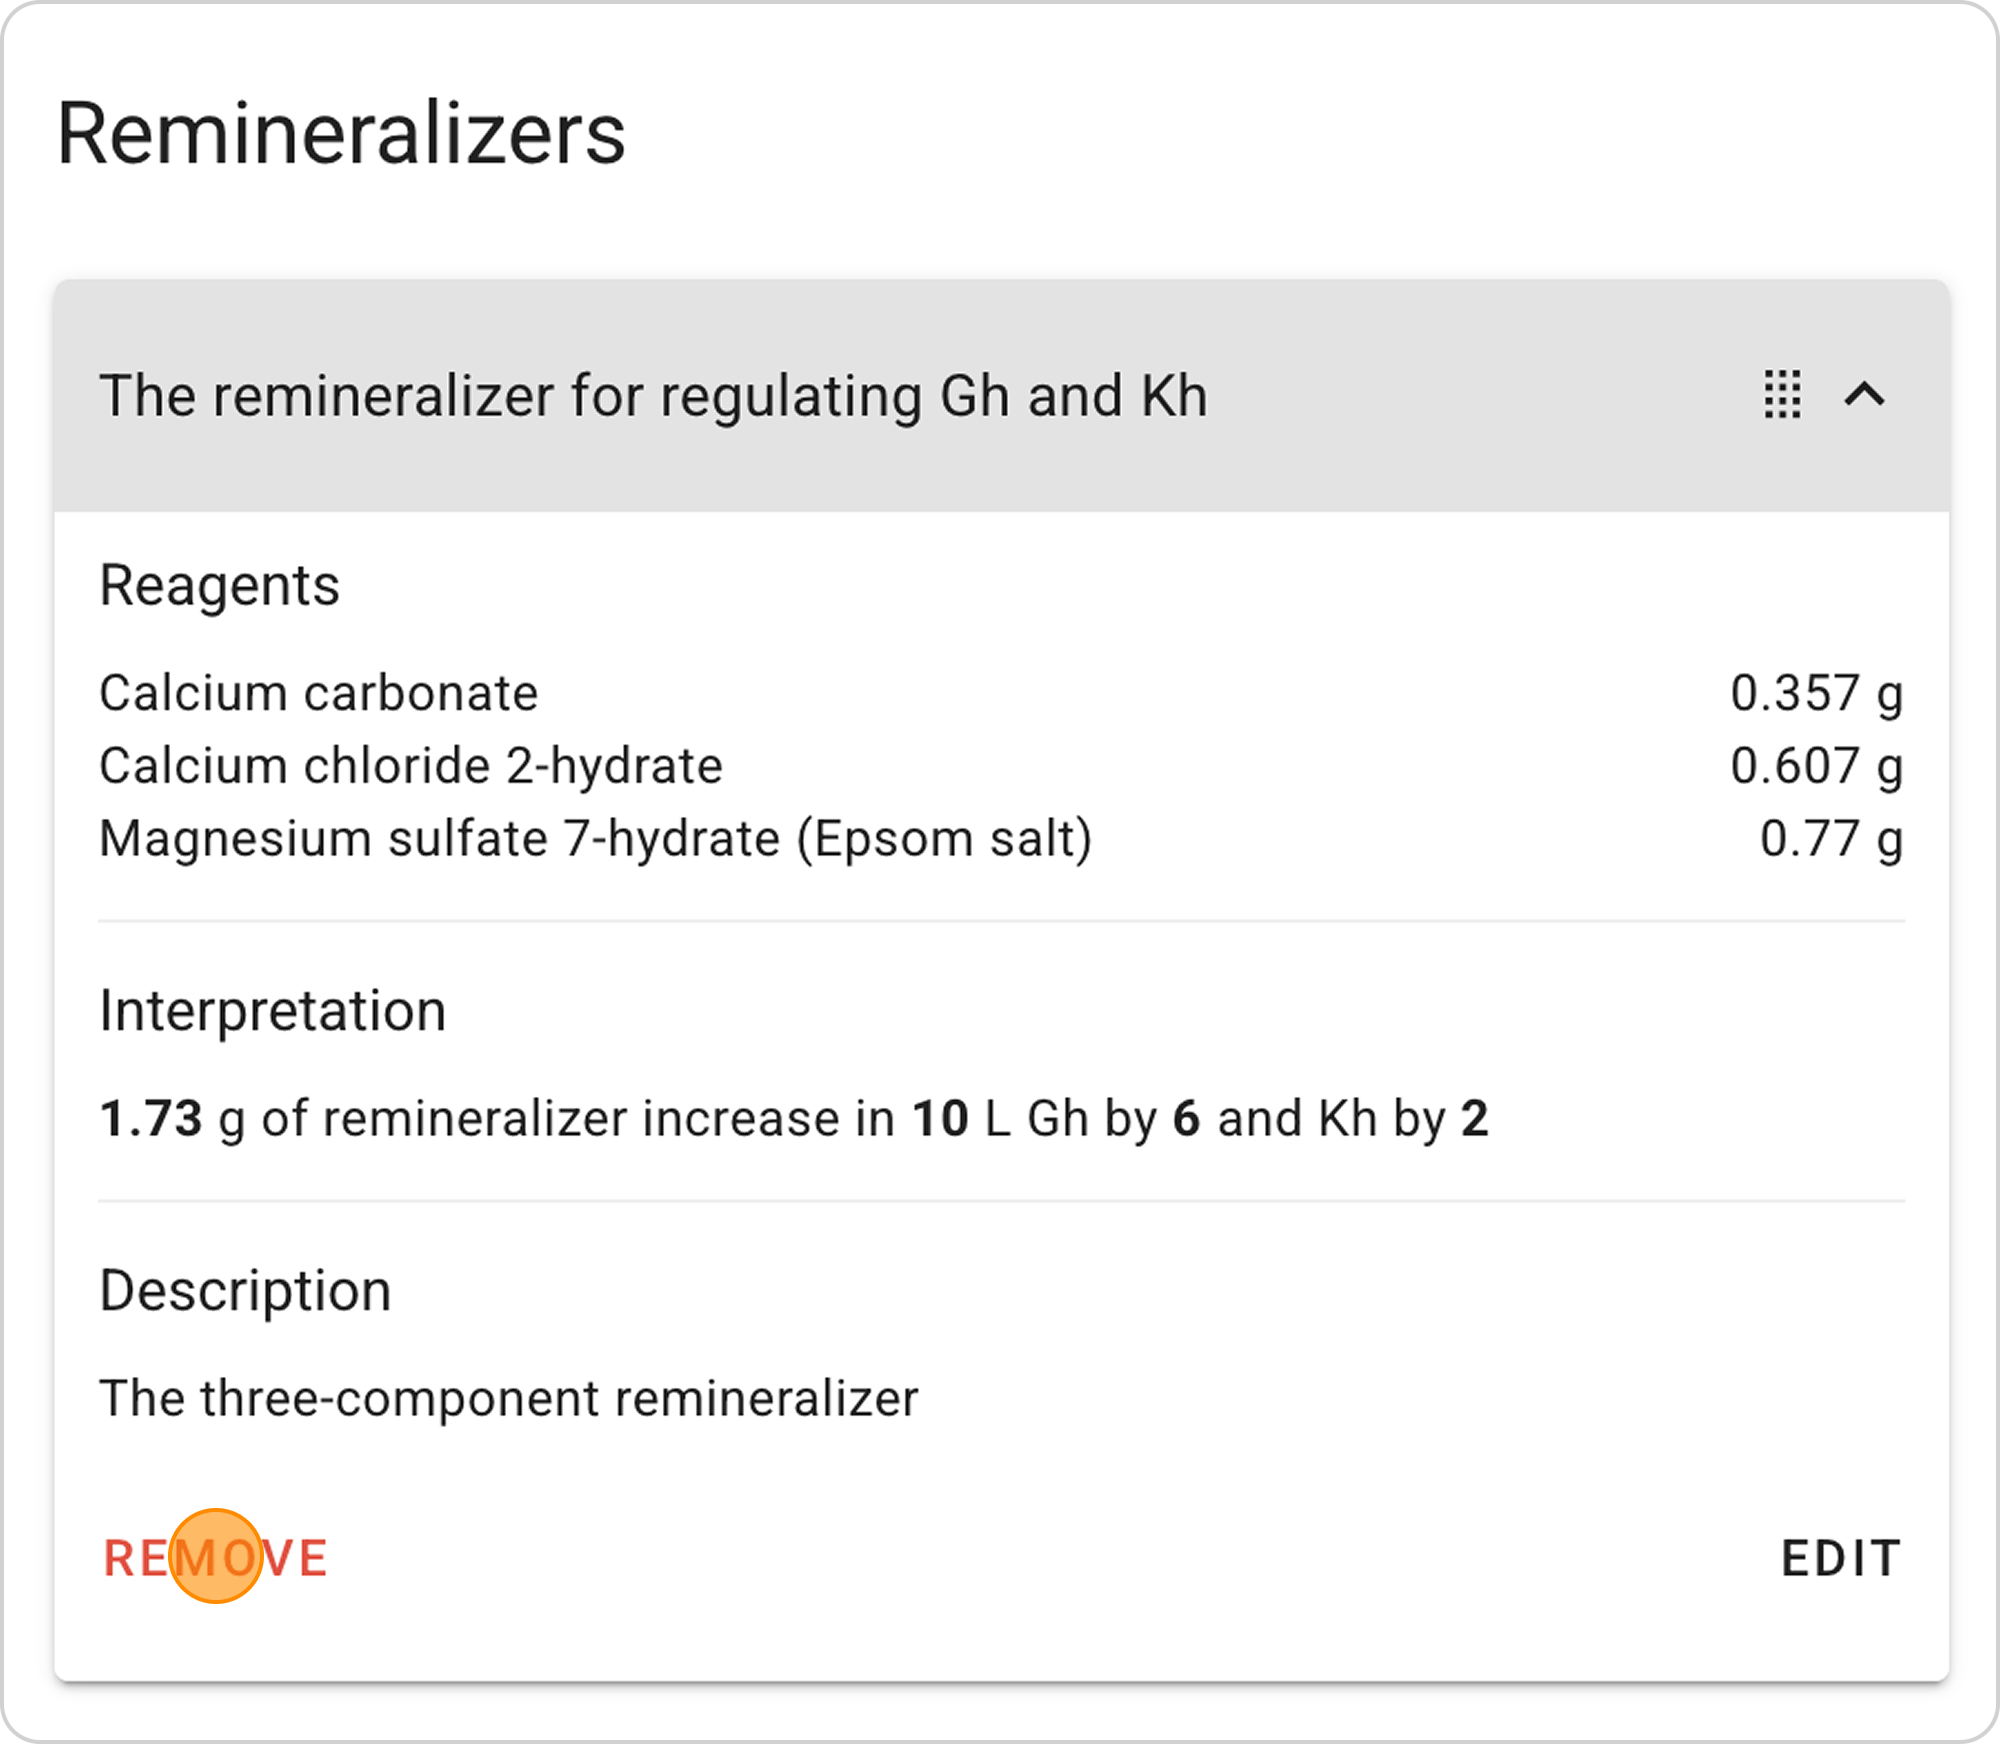Select the Calcium carbonate reagent name
The width and height of the screenshot is (2000, 1744).
(318, 693)
